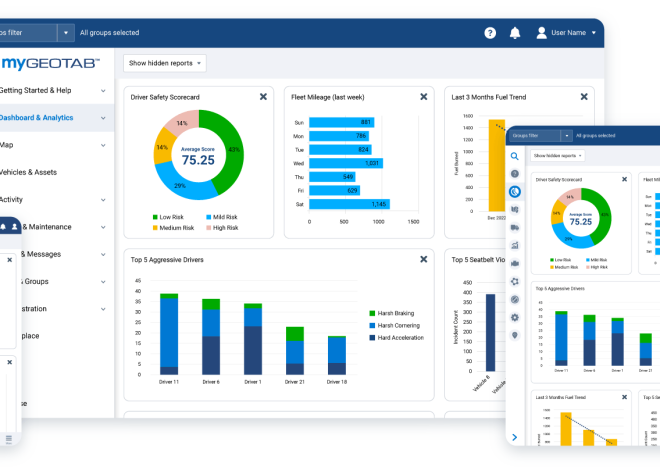Toggle Mild Risk legend in tablet scorecard
Screen dimensions: 660x470
click(596, 260)
